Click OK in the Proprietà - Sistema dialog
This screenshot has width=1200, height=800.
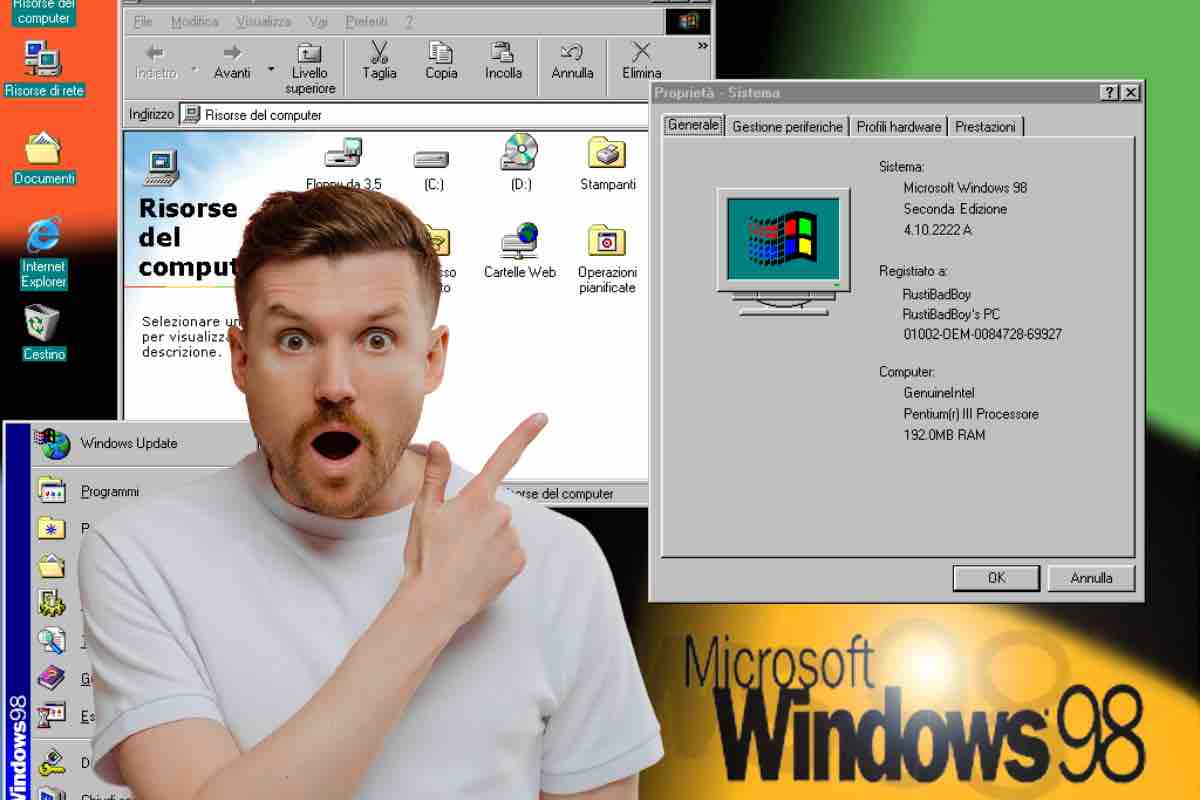click(996, 578)
